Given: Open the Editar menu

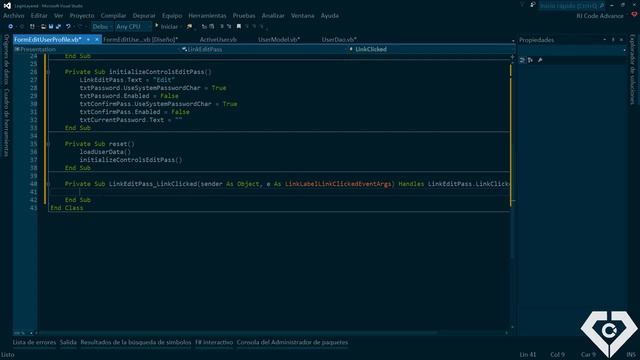Looking at the screenshot, I should coord(39,16).
